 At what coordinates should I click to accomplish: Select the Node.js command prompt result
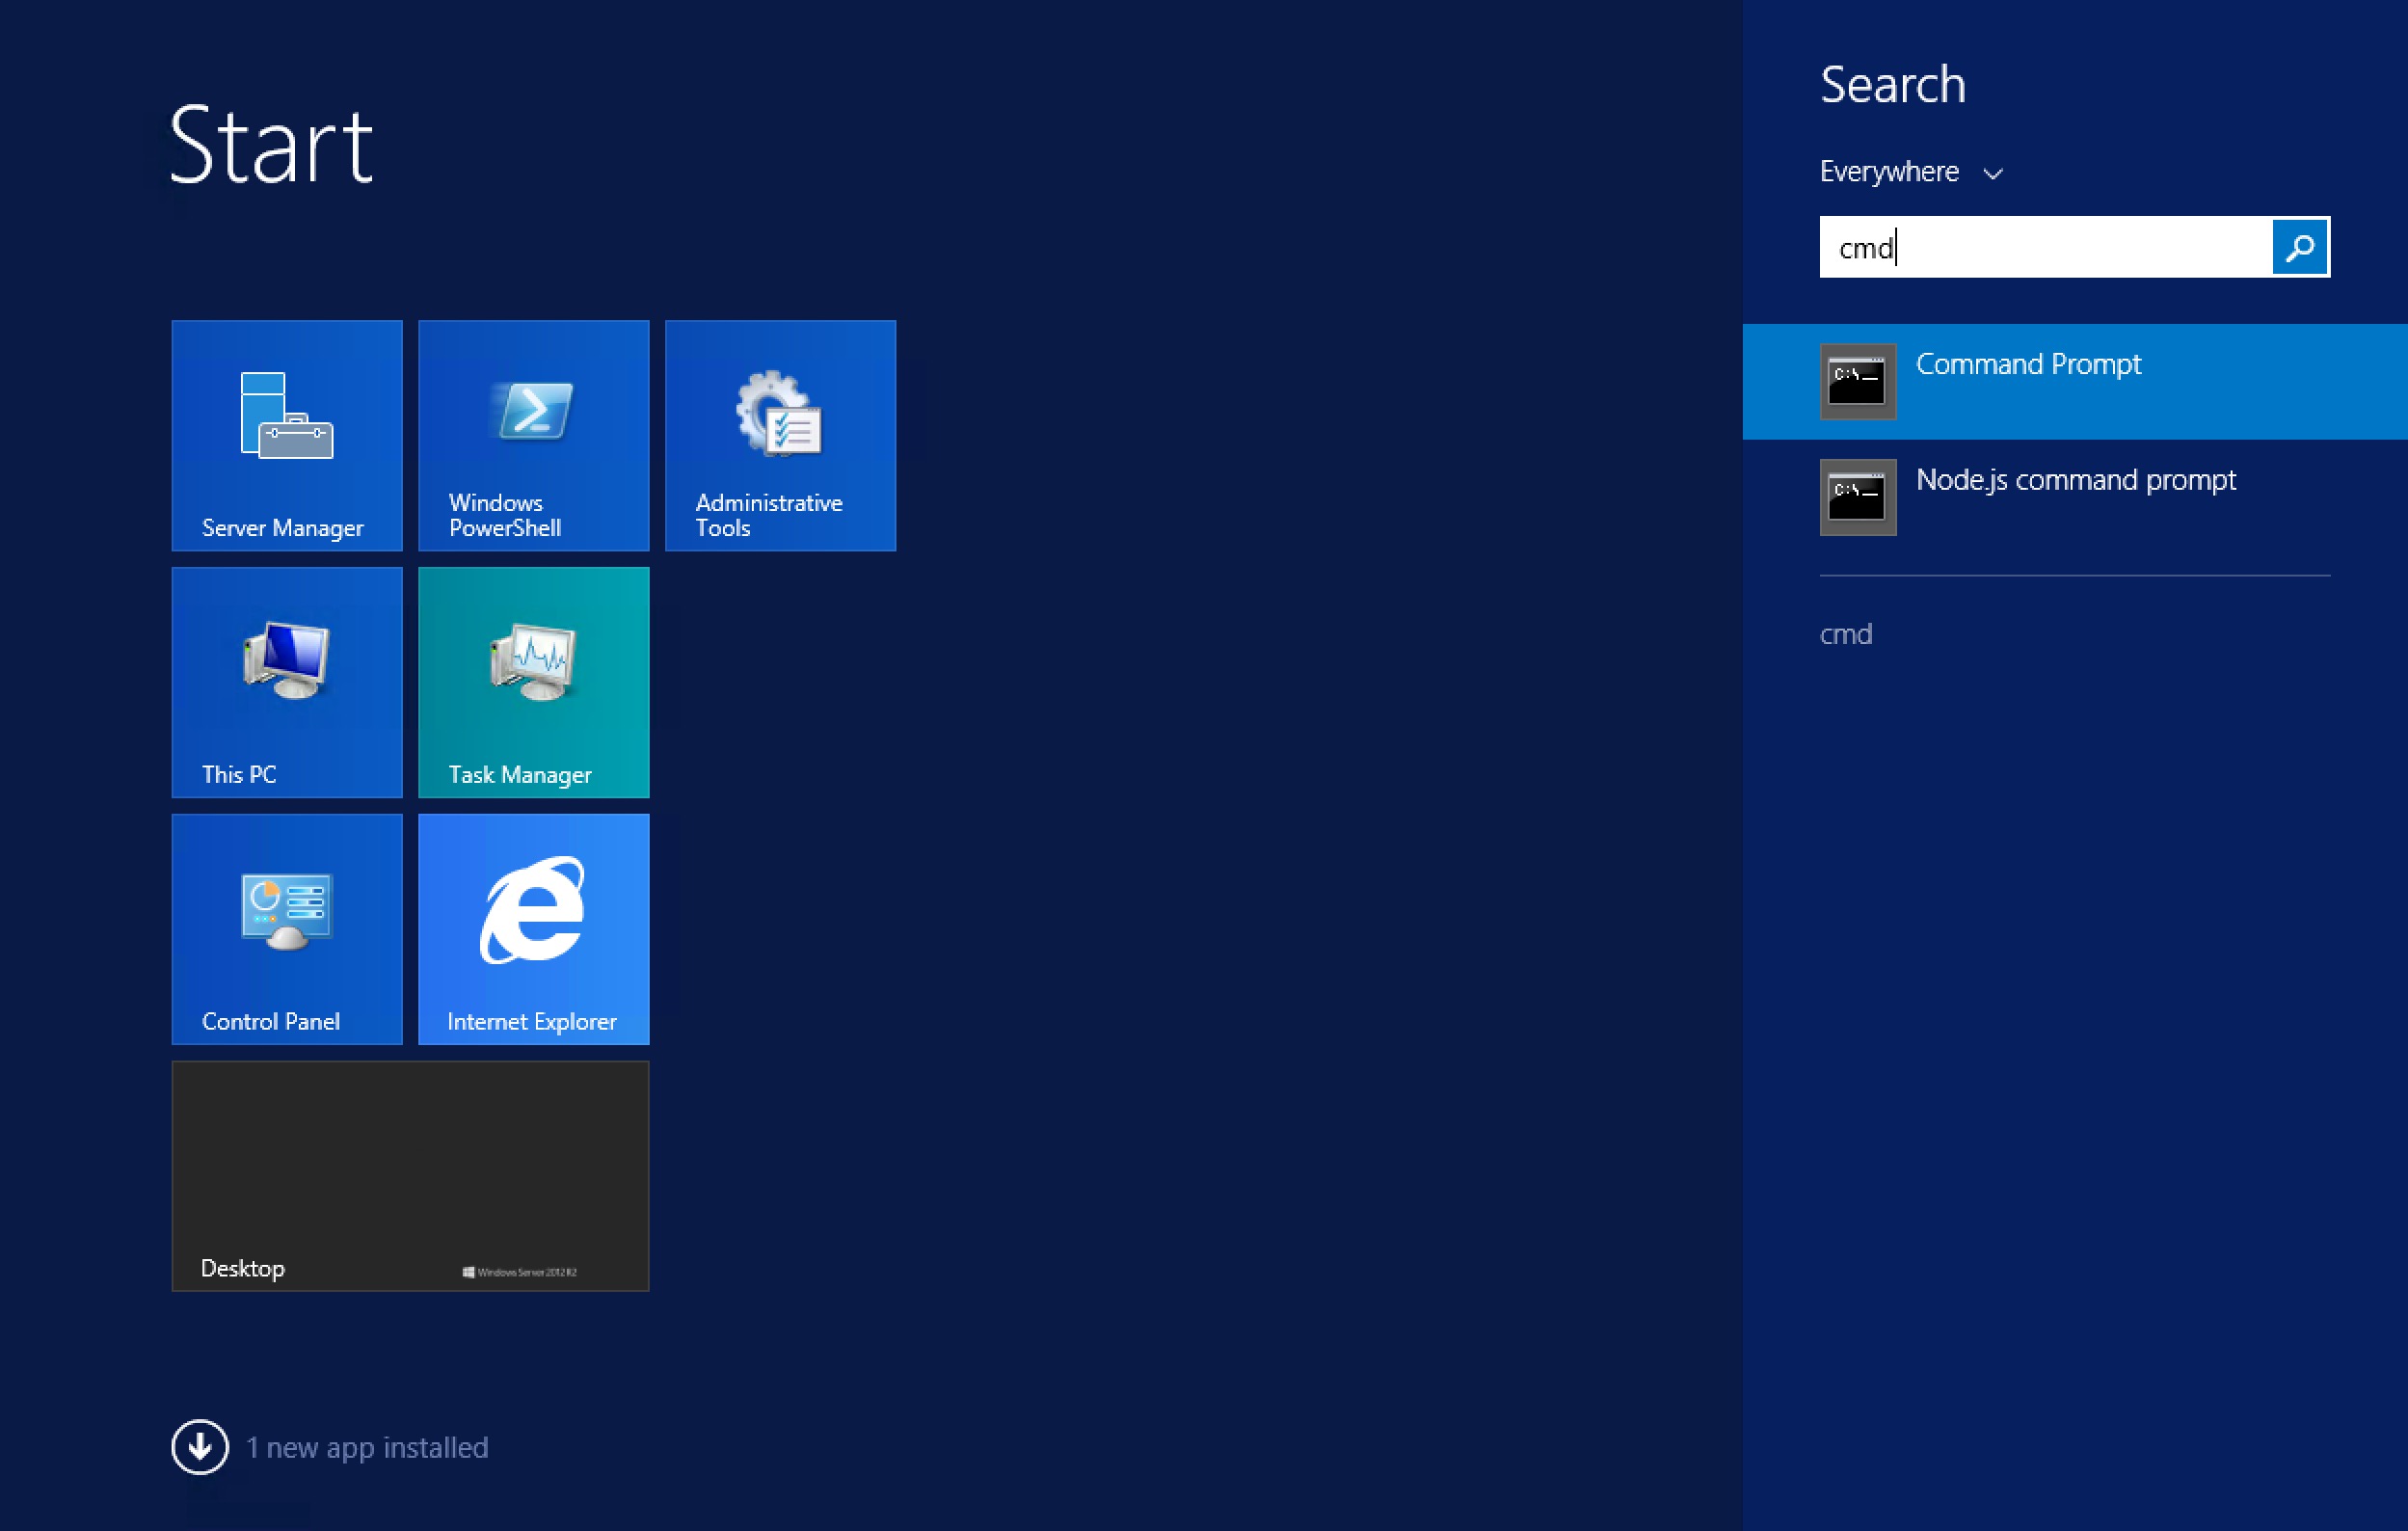(2075, 481)
